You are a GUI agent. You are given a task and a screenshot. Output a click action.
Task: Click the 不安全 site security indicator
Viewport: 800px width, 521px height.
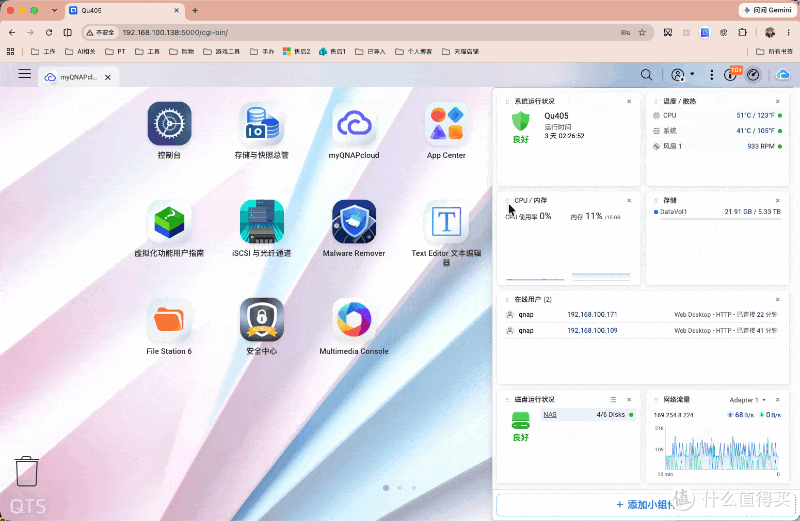click(101, 32)
